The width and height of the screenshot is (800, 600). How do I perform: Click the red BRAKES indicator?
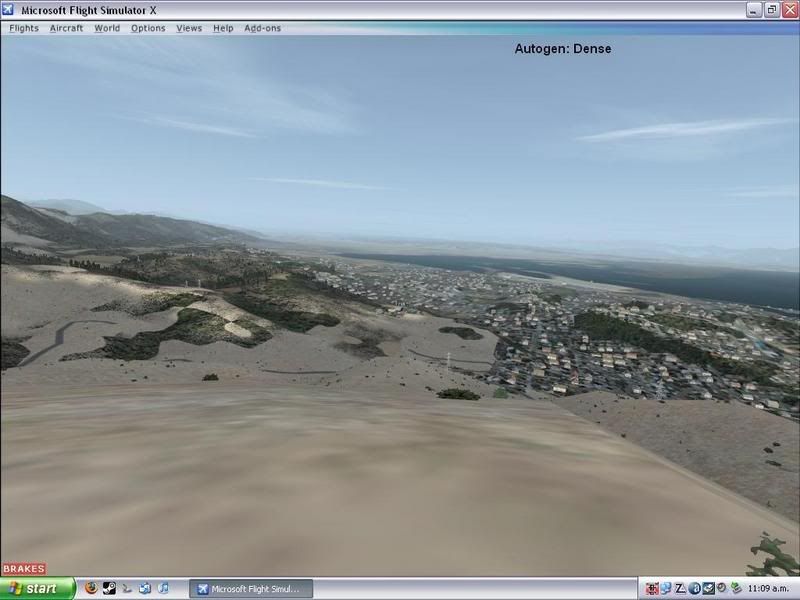pos(23,569)
